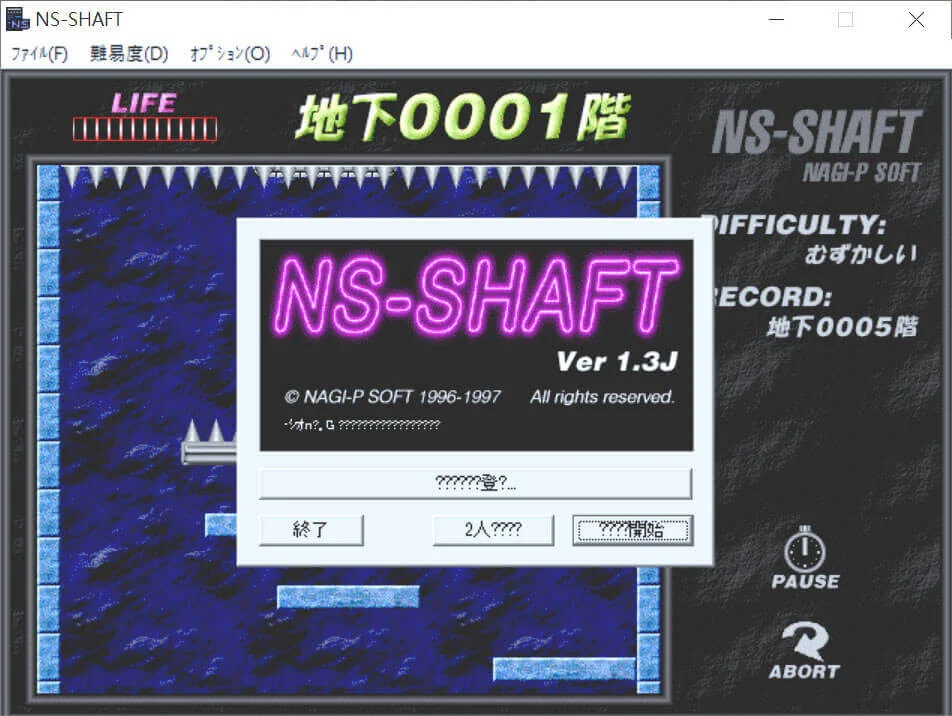
Task: Open the 難易度(D) difficulty menu
Action: click(x=129, y=54)
